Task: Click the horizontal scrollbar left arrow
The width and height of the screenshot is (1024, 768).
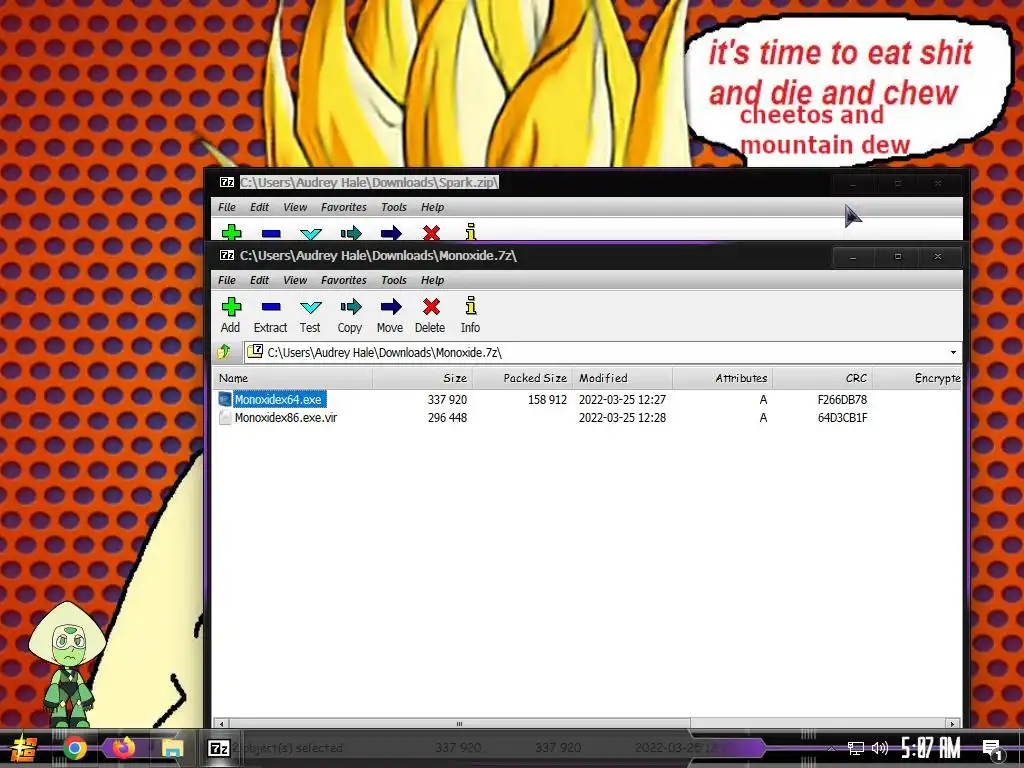Action: (x=221, y=724)
